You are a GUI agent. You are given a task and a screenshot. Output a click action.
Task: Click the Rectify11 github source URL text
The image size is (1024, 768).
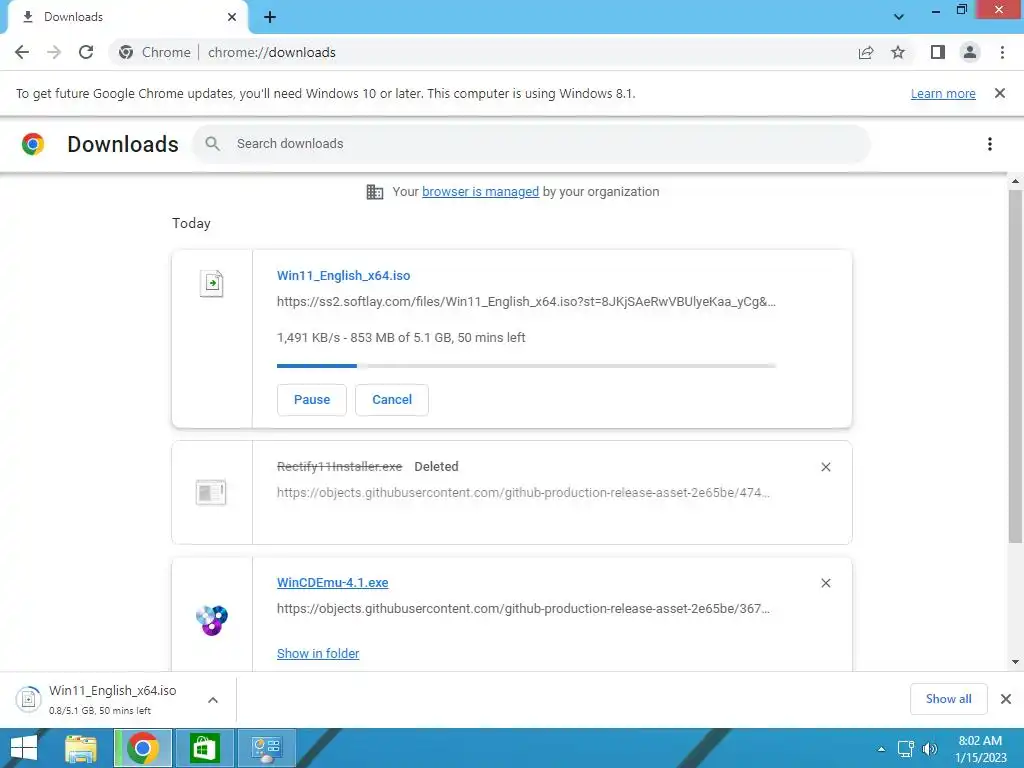[523, 492]
